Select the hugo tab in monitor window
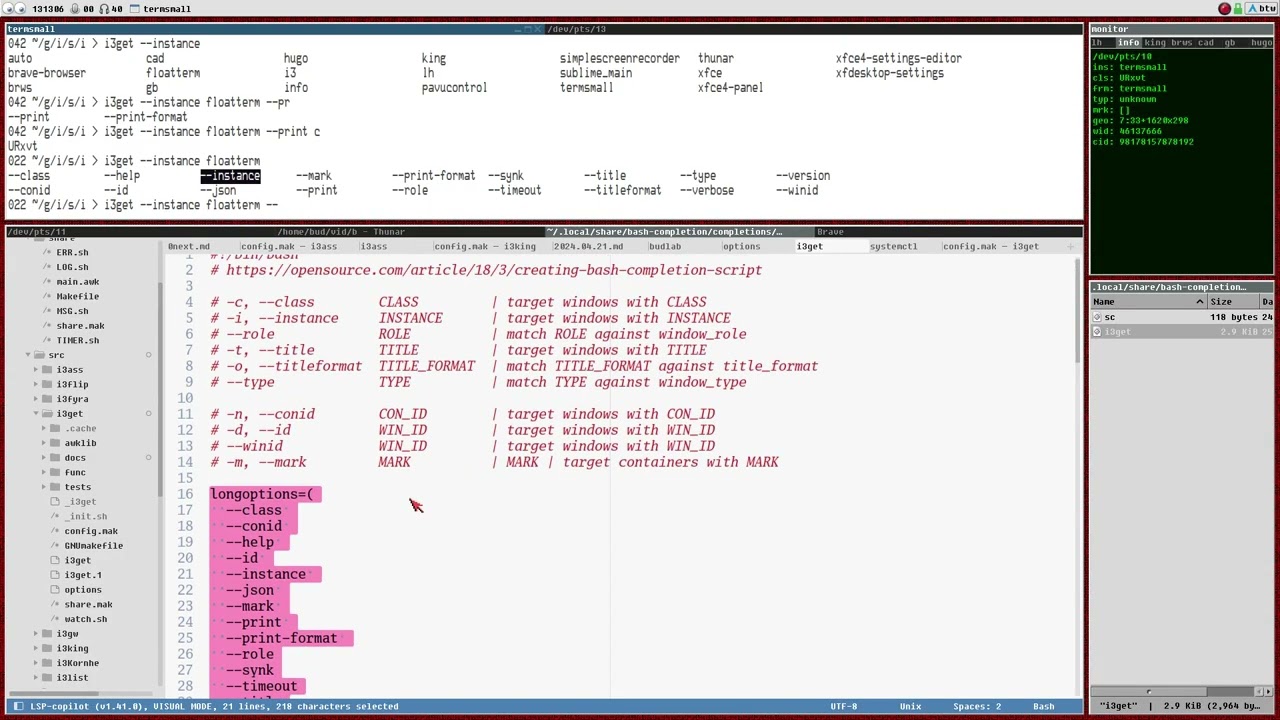The height and width of the screenshot is (720, 1280). tap(1261, 43)
